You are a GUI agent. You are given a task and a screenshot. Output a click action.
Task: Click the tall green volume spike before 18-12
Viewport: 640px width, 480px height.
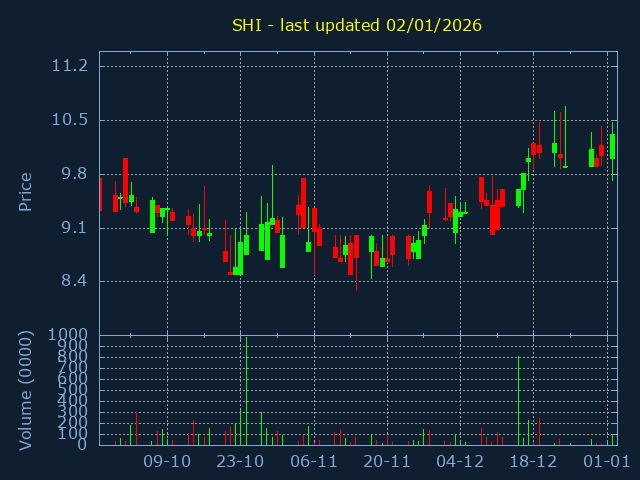518,400
